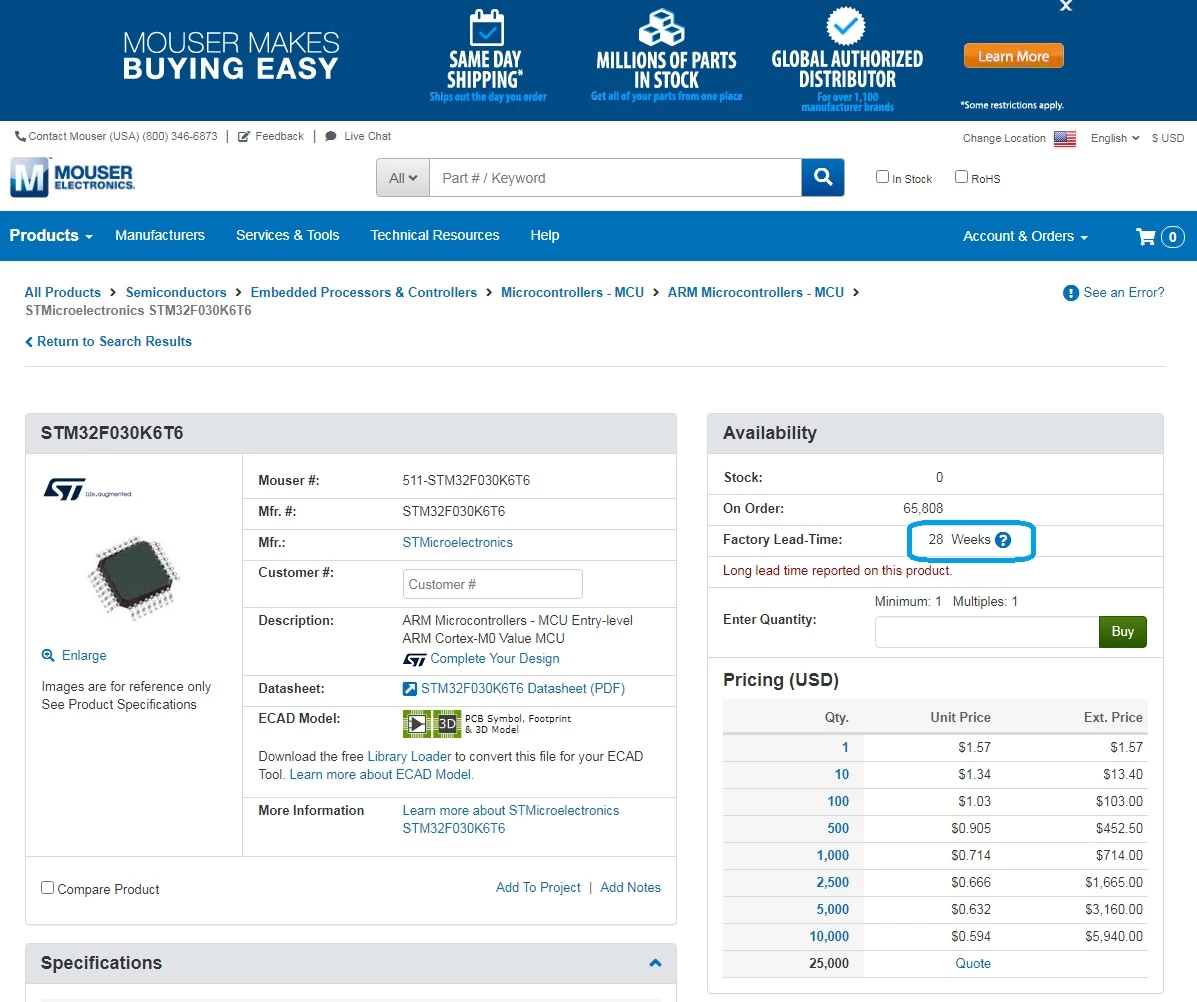Open the Library Loader link
The height and width of the screenshot is (1002, 1197).
click(409, 756)
